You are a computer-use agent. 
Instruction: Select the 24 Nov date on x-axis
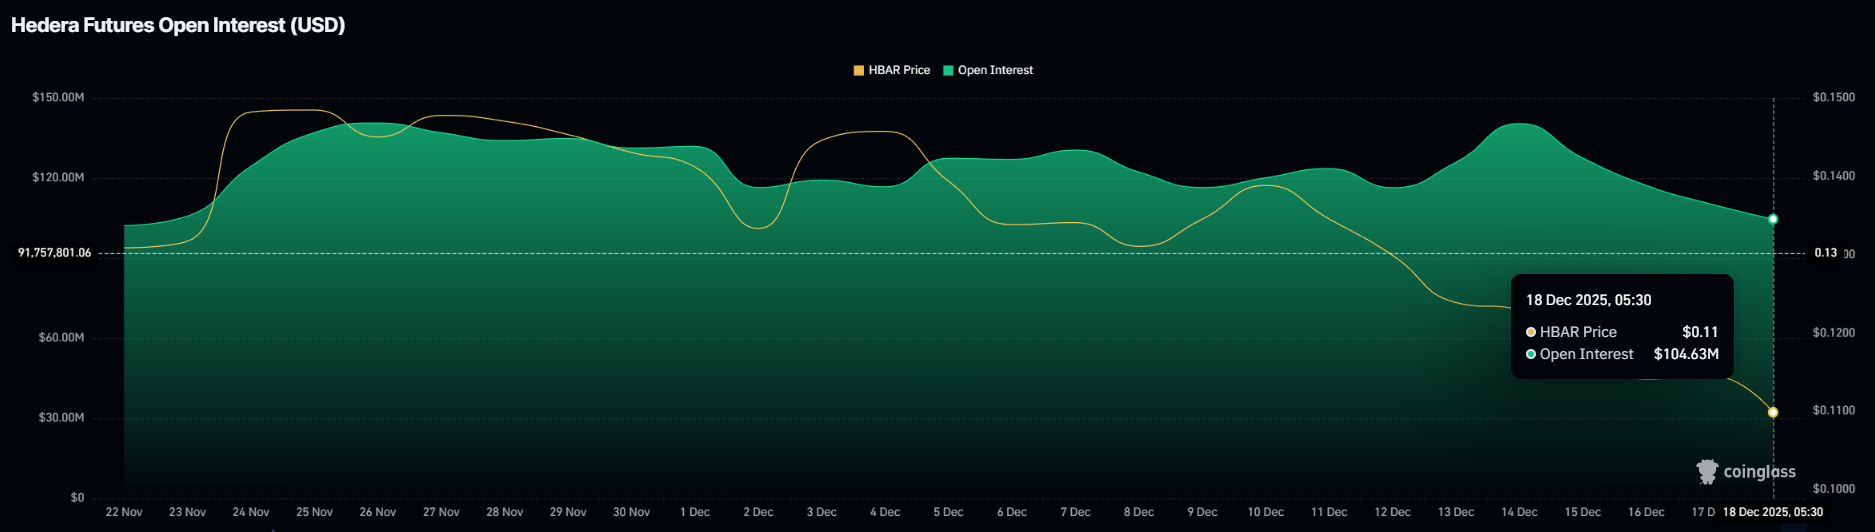(x=251, y=512)
